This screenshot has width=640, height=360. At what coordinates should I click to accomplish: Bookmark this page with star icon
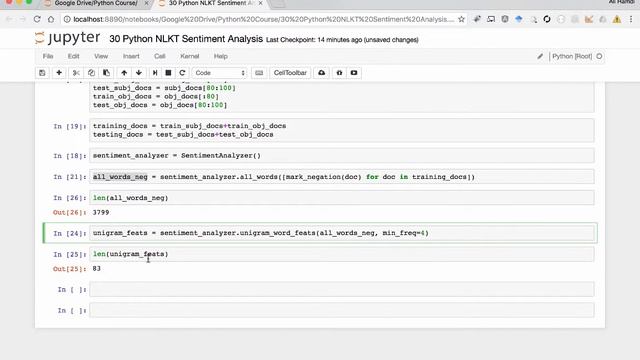coord(461,19)
